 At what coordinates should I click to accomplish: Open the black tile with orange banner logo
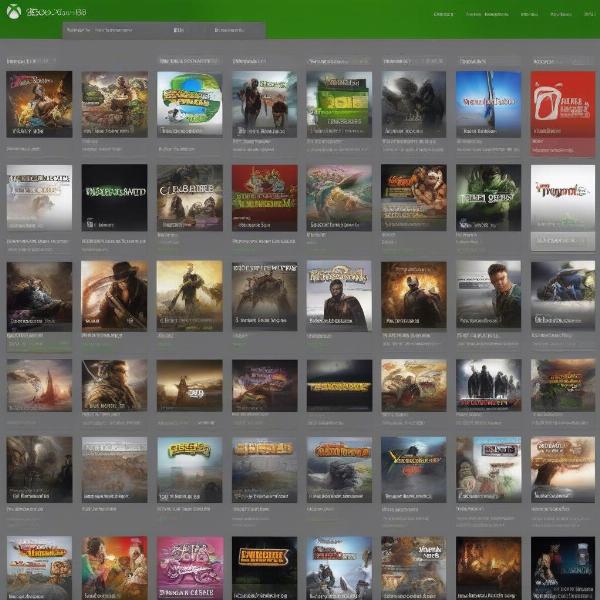click(x=264, y=568)
